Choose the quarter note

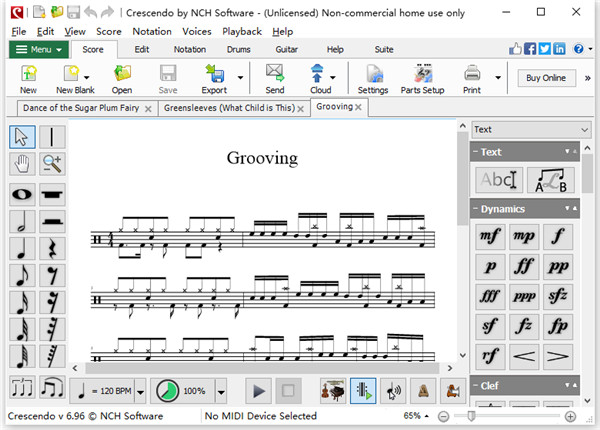coord(22,249)
